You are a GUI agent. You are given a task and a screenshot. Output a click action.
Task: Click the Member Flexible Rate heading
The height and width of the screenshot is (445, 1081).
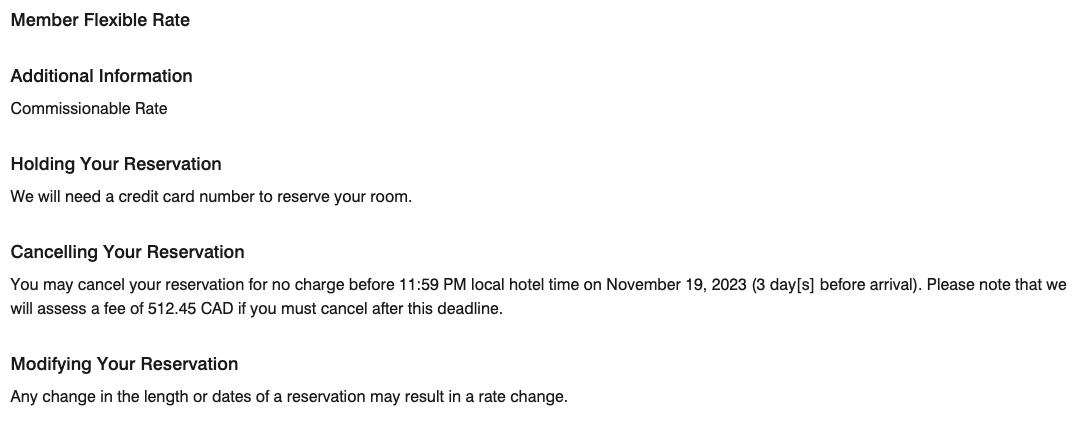[x=100, y=20]
